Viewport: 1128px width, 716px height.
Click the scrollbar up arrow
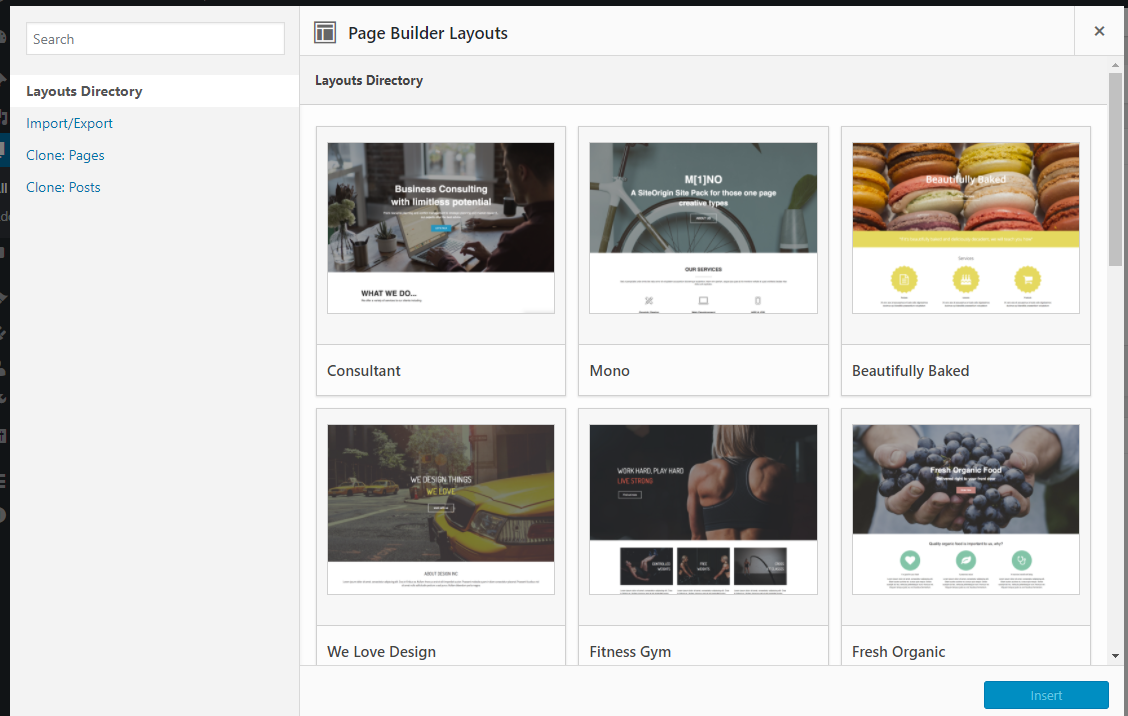click(1115, 65)
